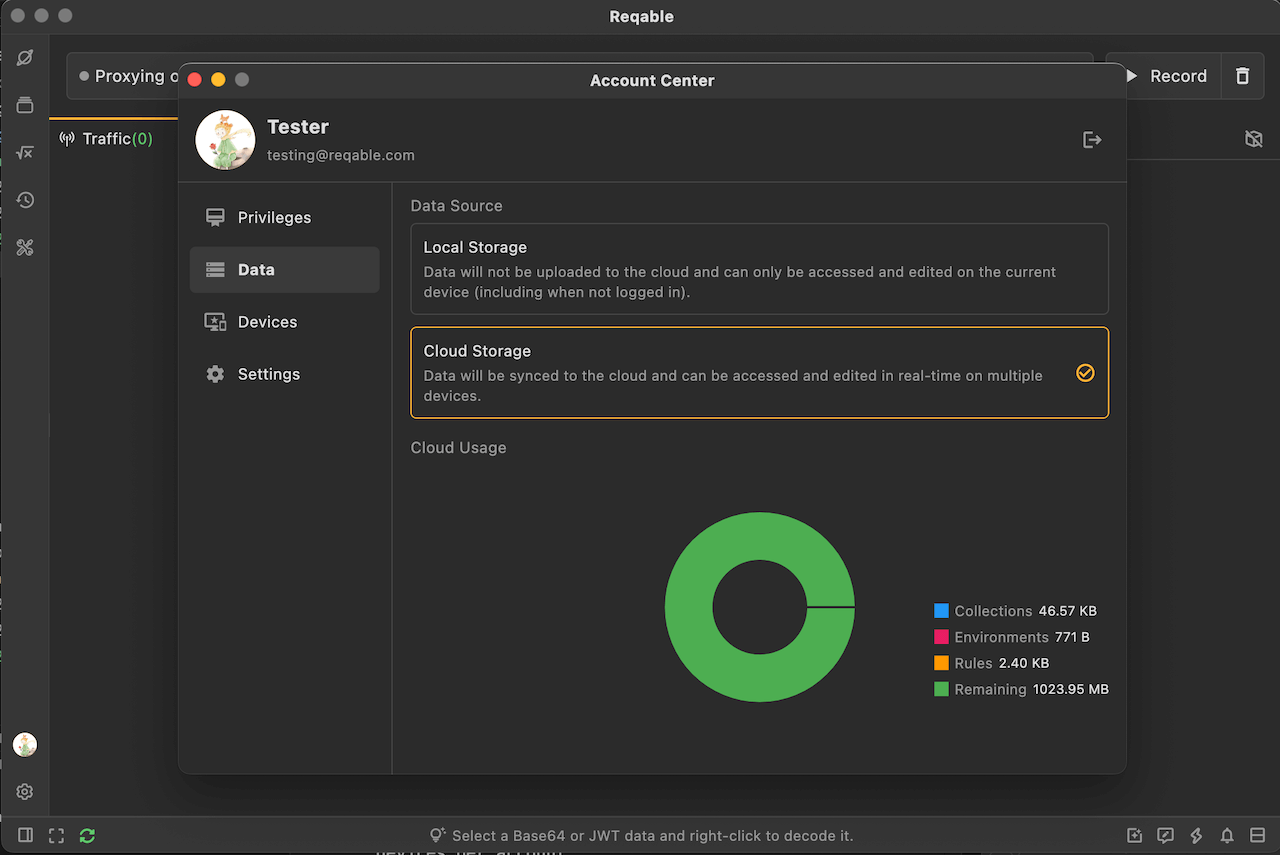The width and height of the screenshot is (1280, 855).
Task: Click the green sync icon in status bar
Action: (x=87, y=835)
